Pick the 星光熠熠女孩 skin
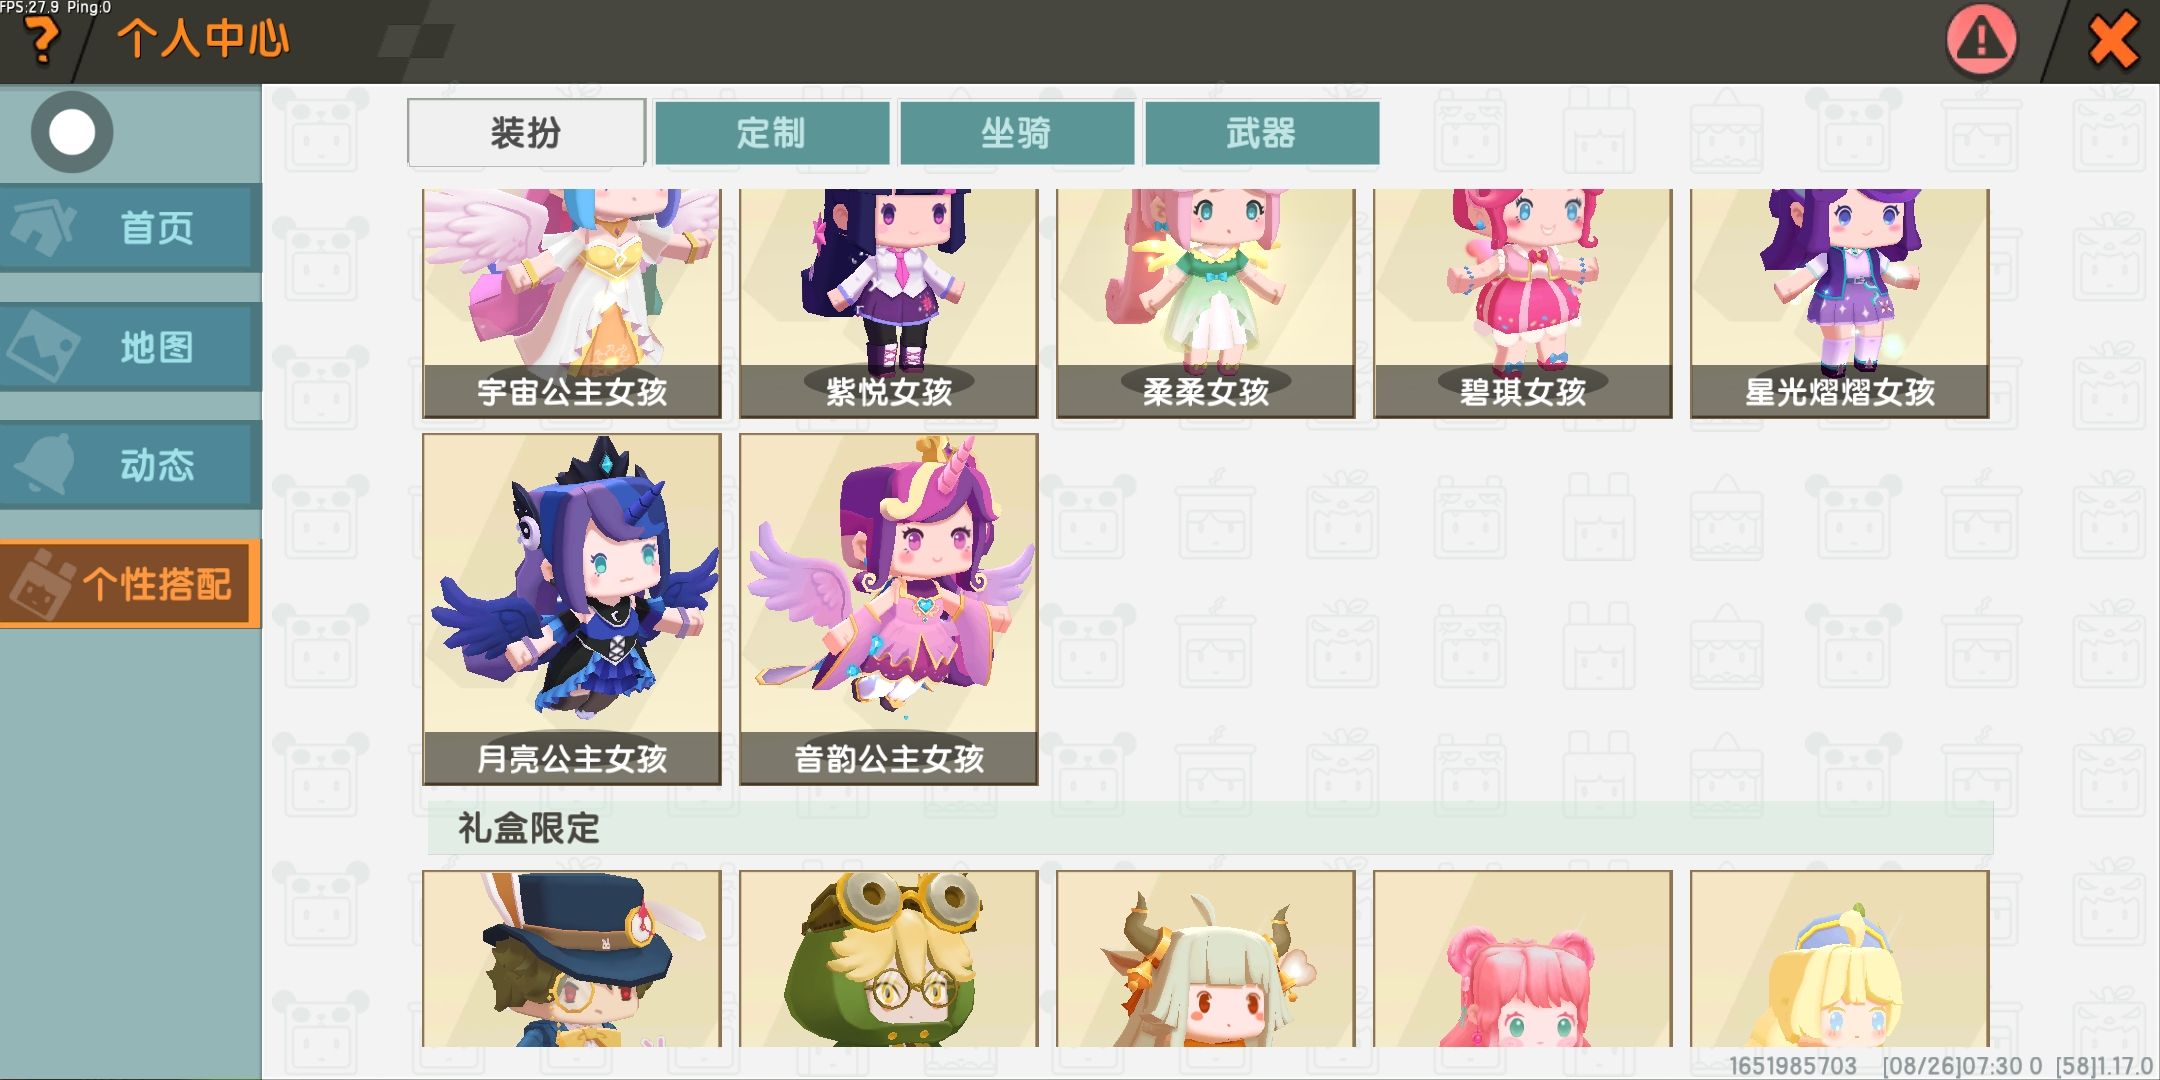 tap(1839, 303)
